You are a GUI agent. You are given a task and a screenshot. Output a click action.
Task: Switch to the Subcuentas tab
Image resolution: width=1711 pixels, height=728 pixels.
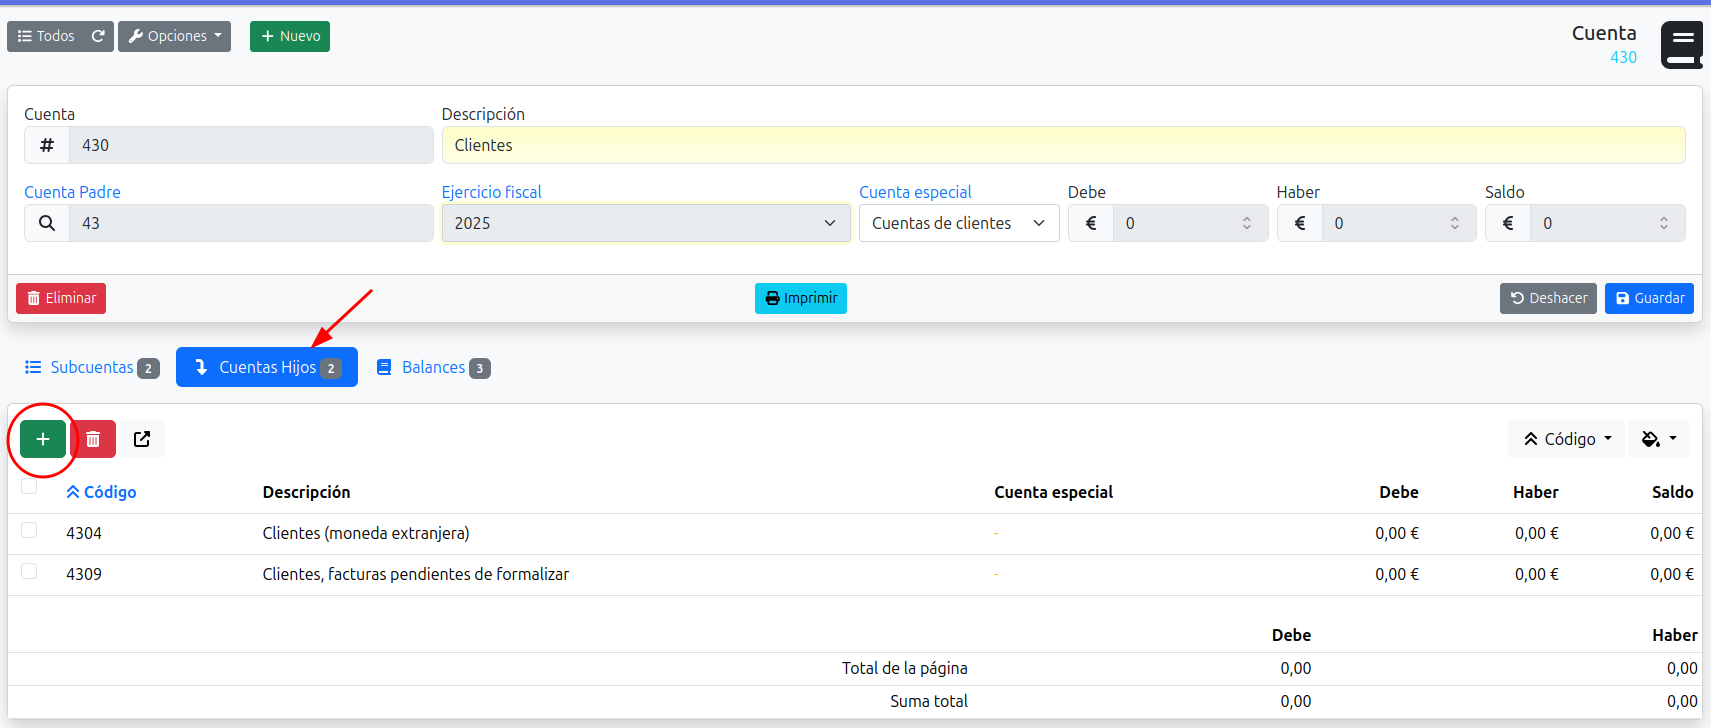click(91, 367)
